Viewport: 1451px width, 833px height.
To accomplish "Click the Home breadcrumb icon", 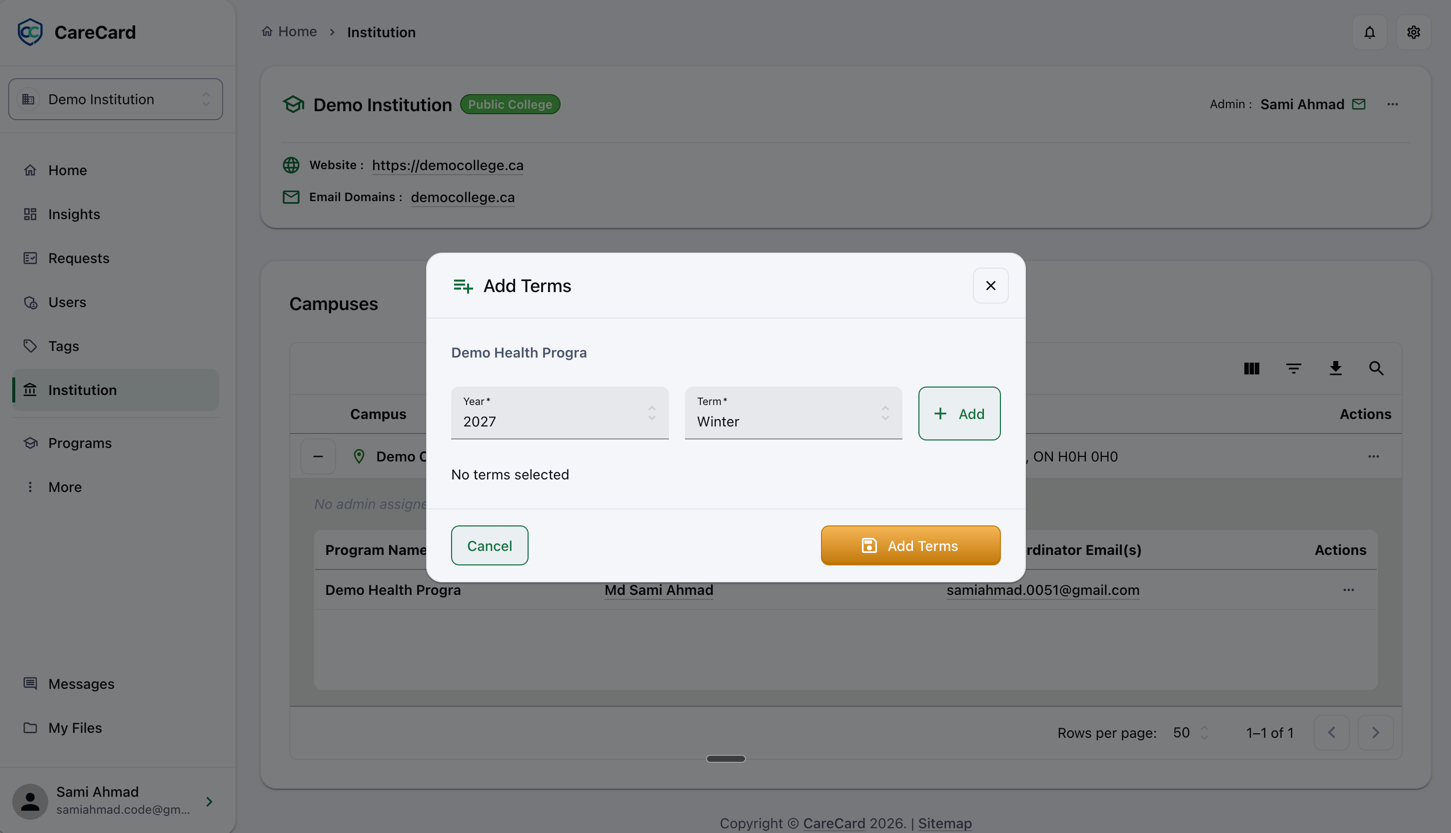I will click(267, 32).
